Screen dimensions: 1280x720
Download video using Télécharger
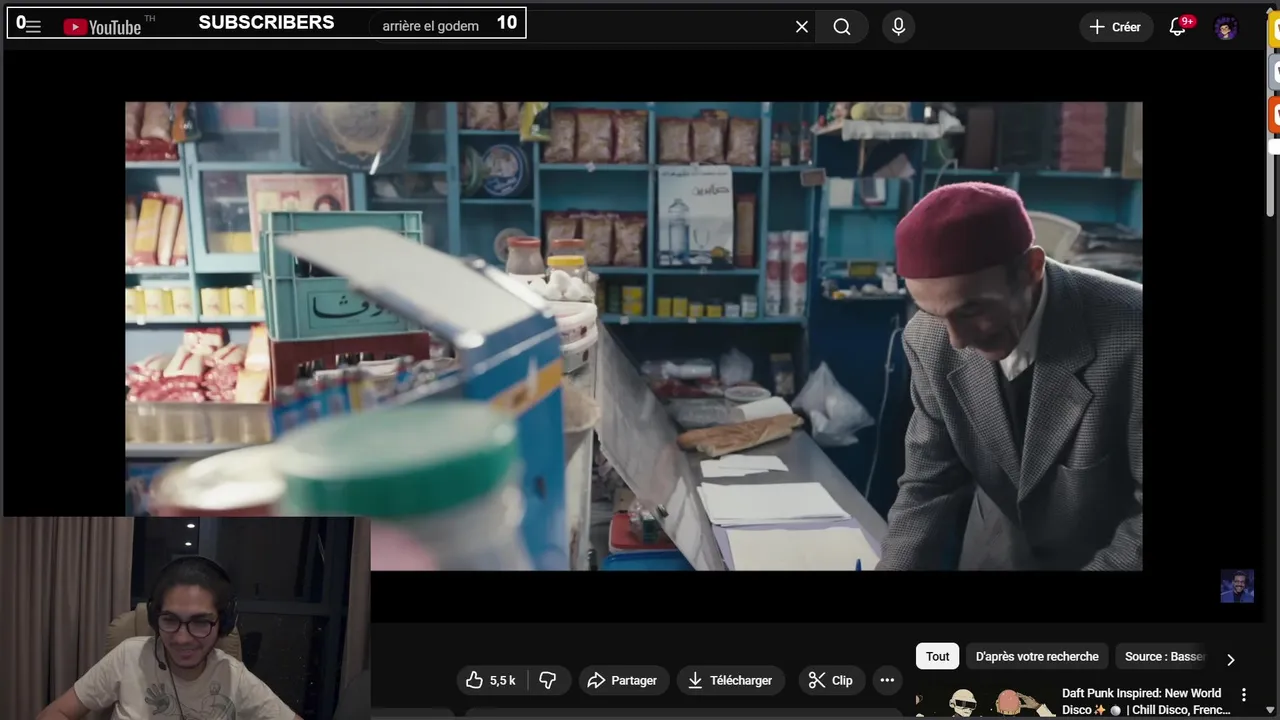[730, 680]
